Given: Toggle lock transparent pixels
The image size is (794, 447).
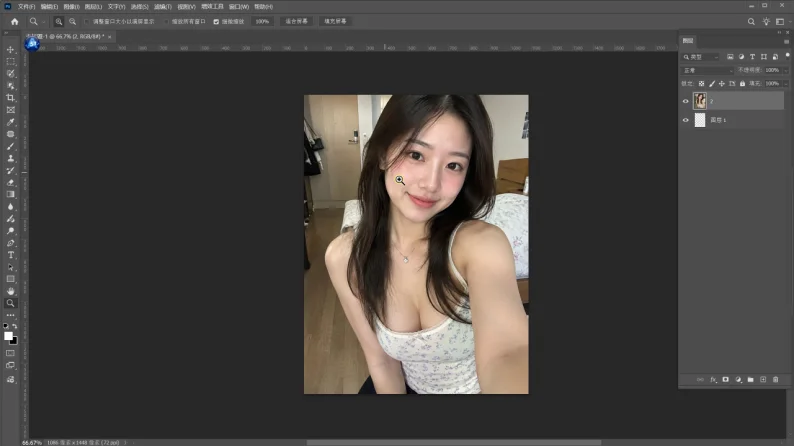Looking at the screenshot, I should coord(701,84).
